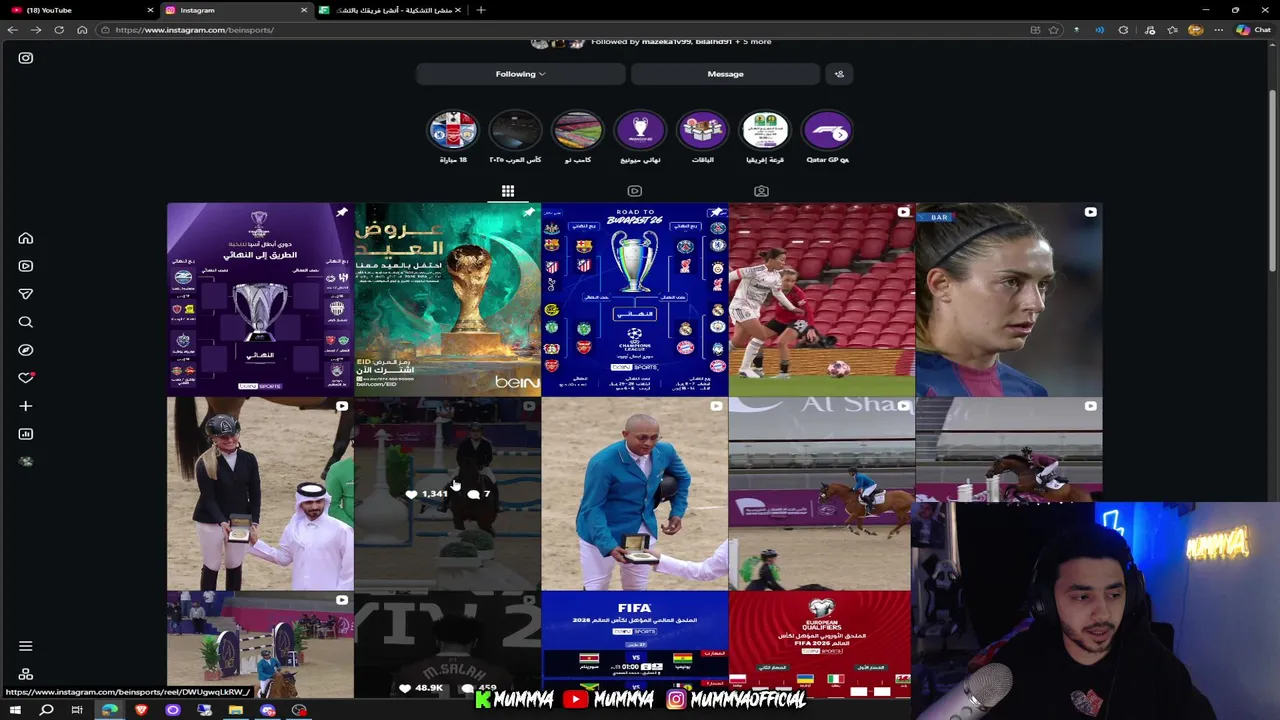This screenshot has height=720, width=1280.
Task: Go to Home feed in sidebar
Action: (26, 238)
